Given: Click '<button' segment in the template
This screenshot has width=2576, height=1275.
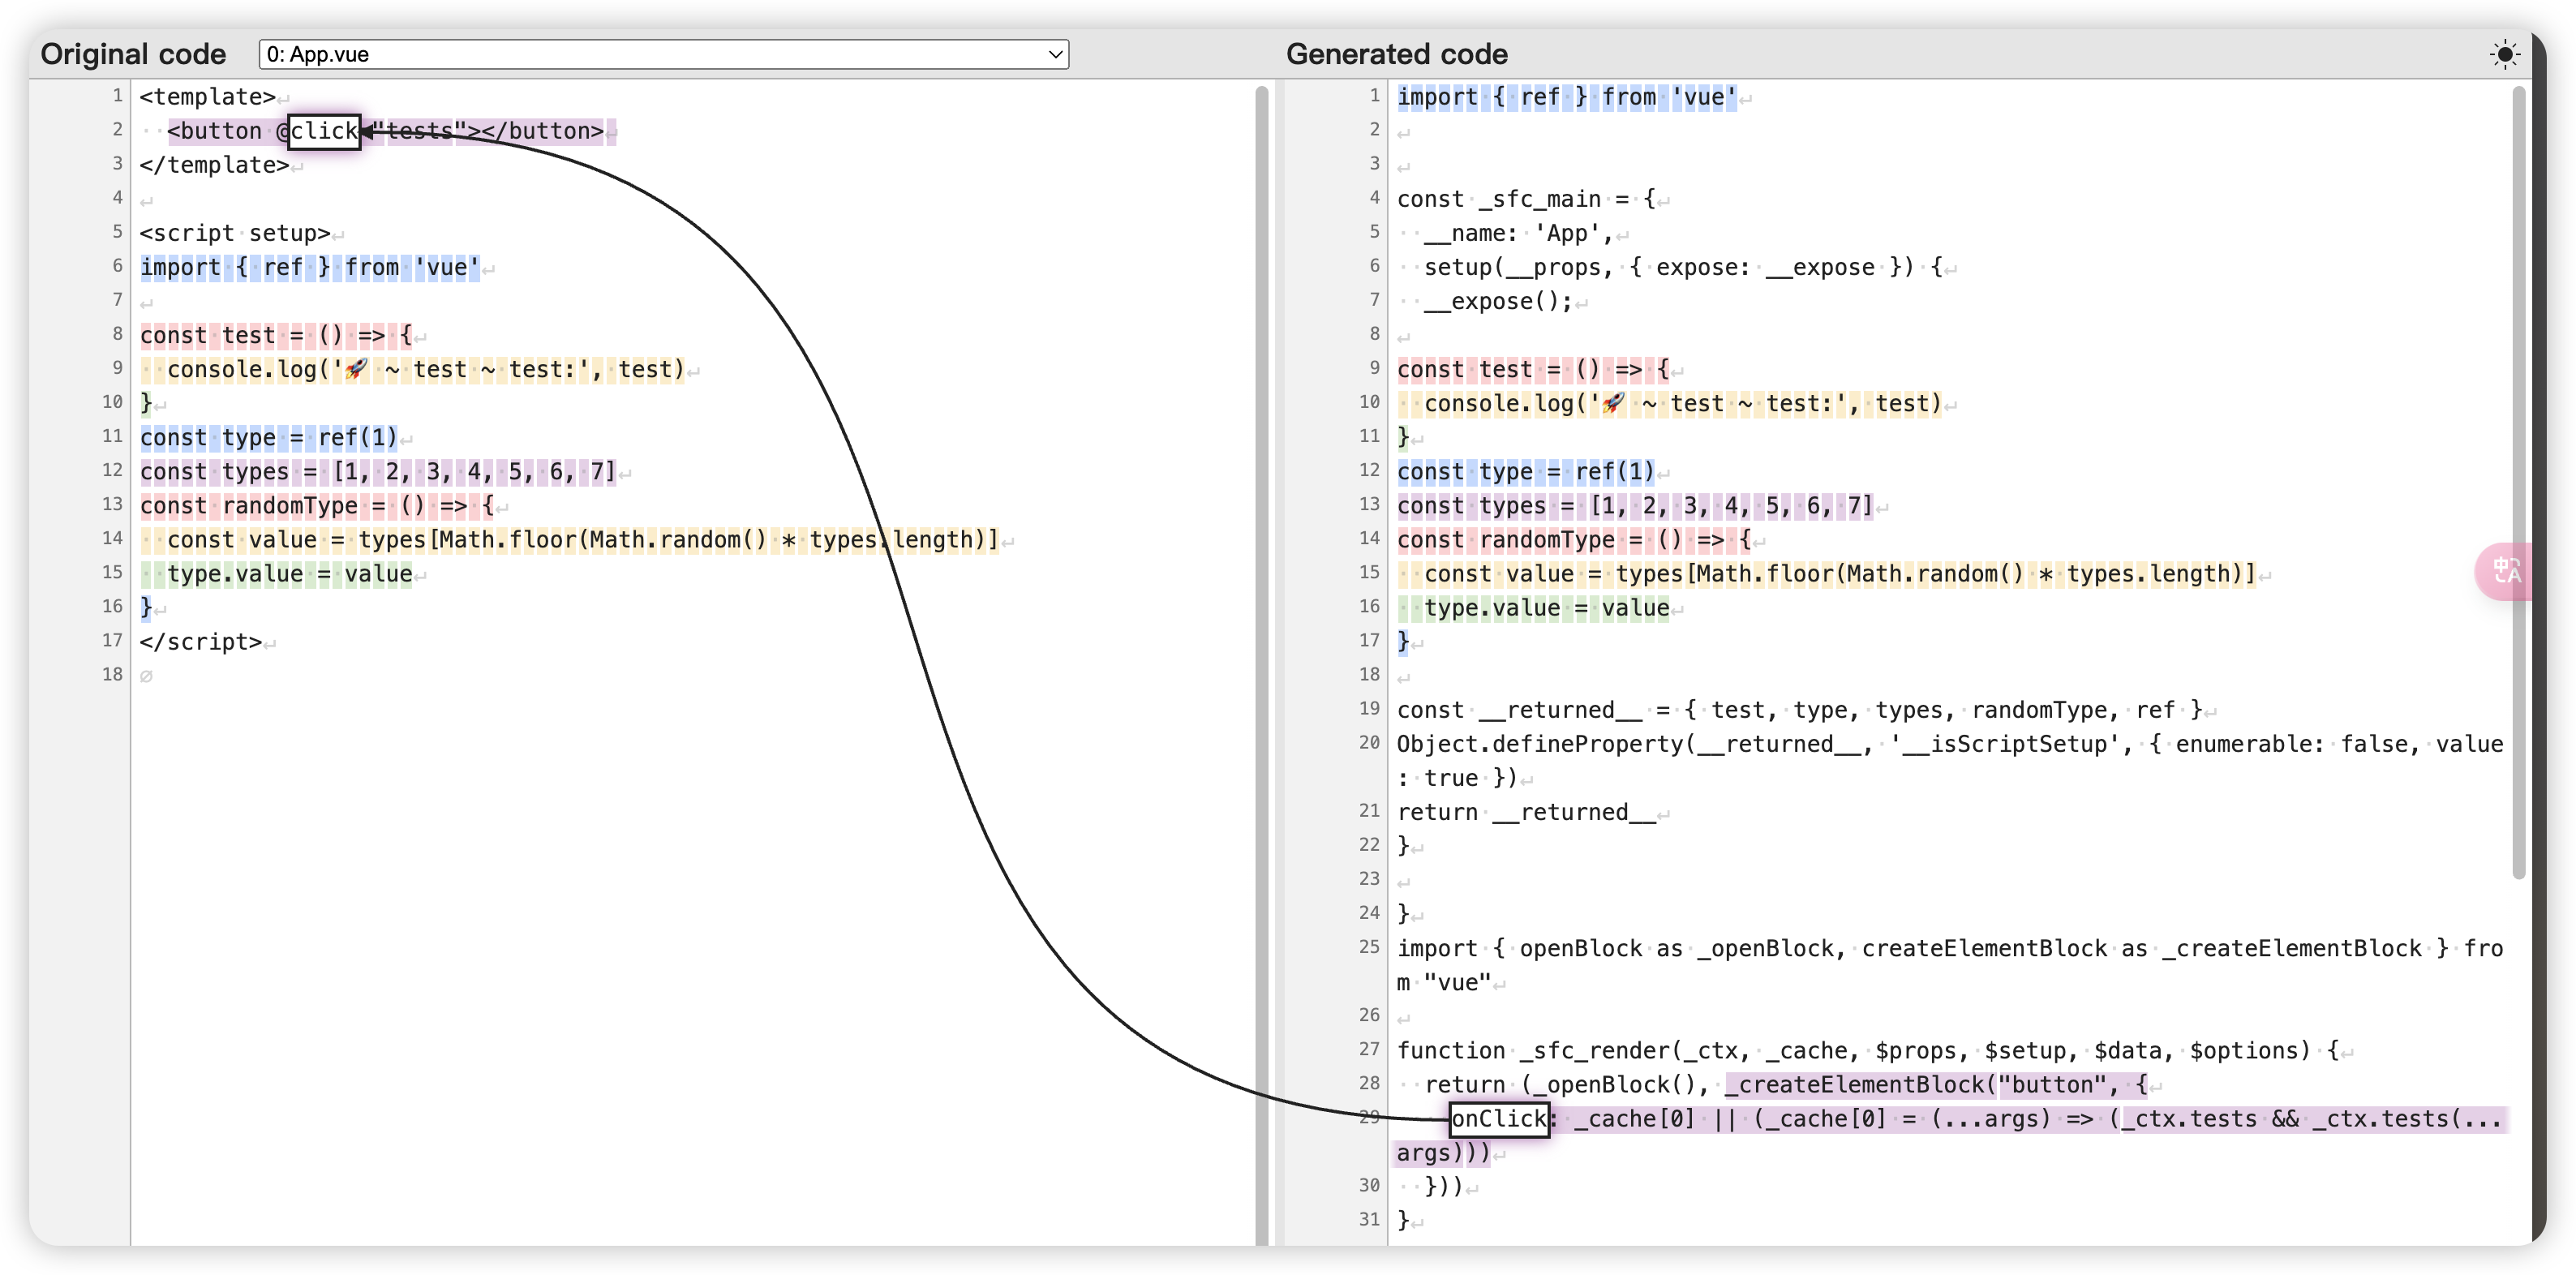Looking at the screenshot, I should click(x=215, y=131).
